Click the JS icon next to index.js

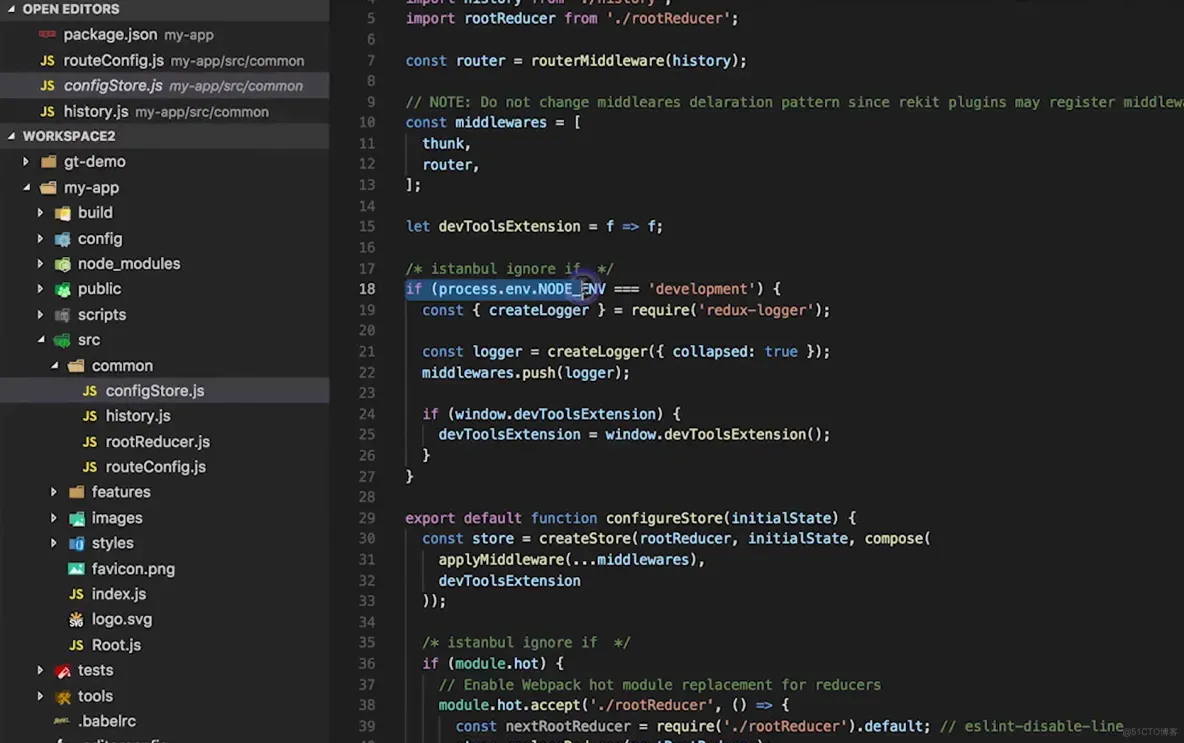pyautogui.click(x=76, y=594)
